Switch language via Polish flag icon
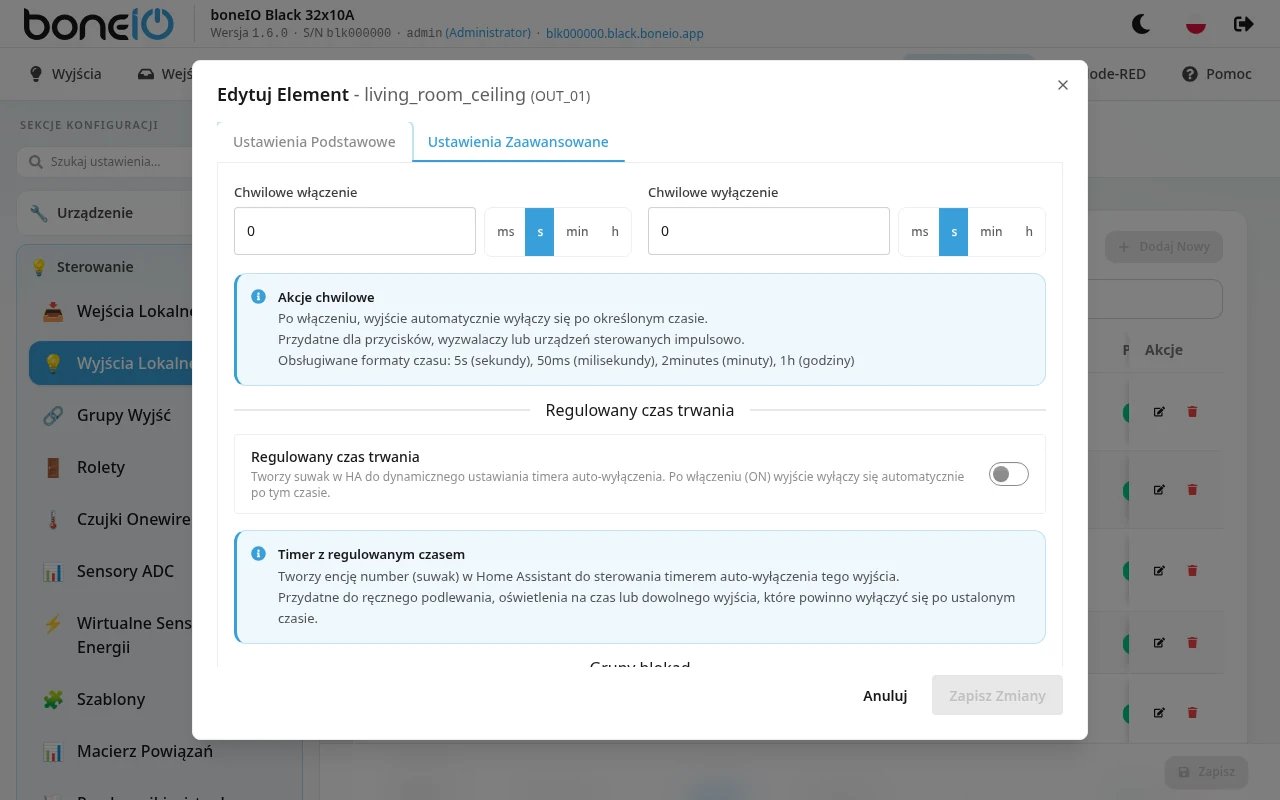The image size is (1280, 800). tap(1195, 23)
